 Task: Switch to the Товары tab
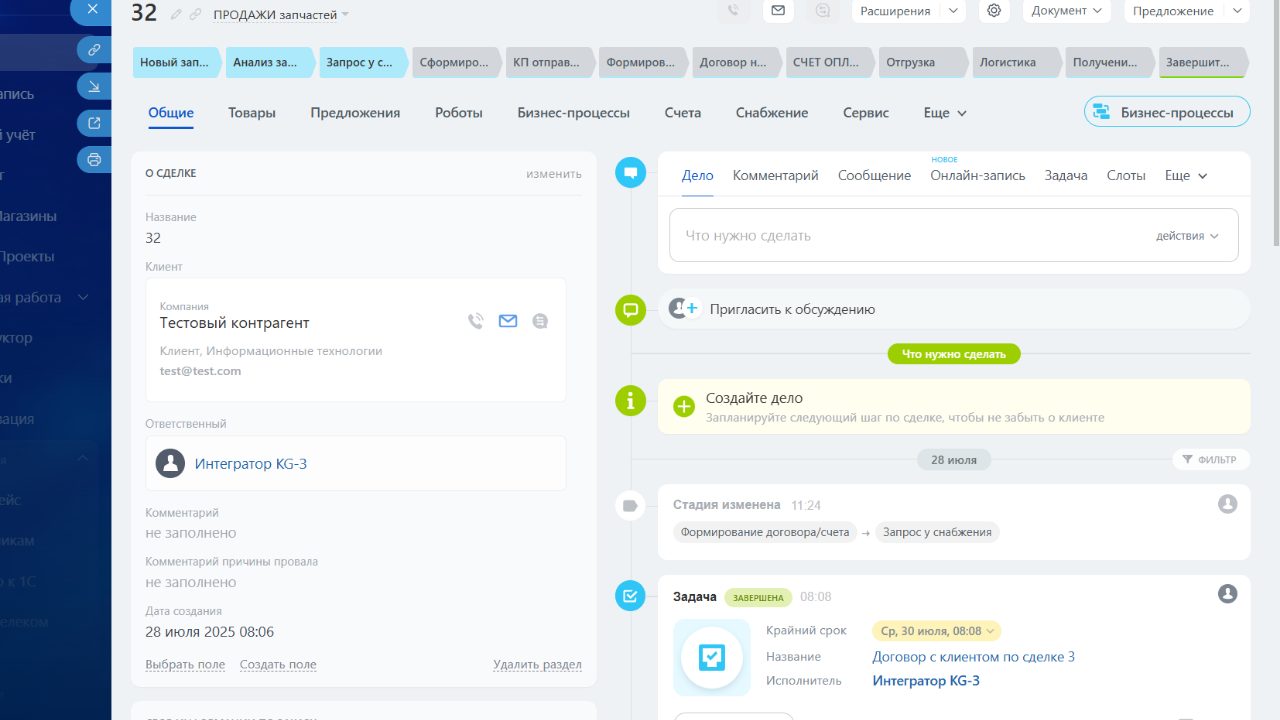point(252,113)
